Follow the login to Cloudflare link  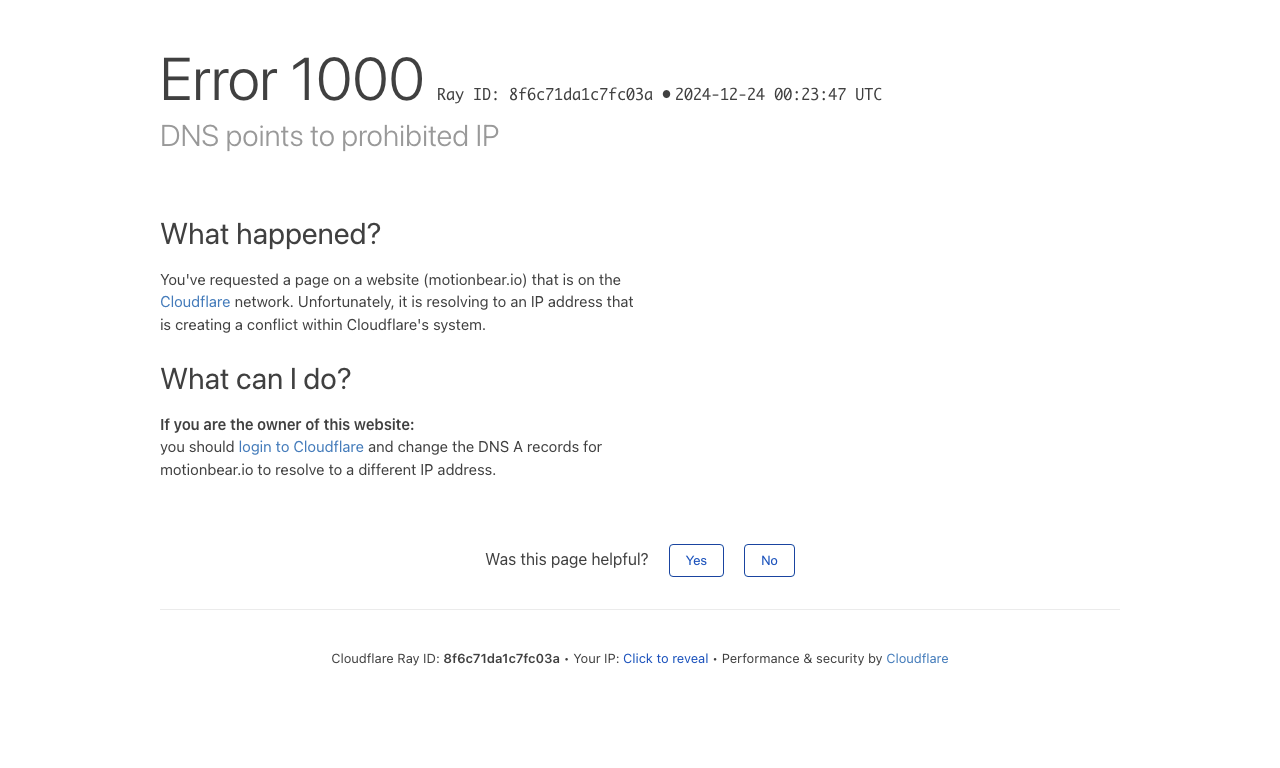click(x=301, y=447)
